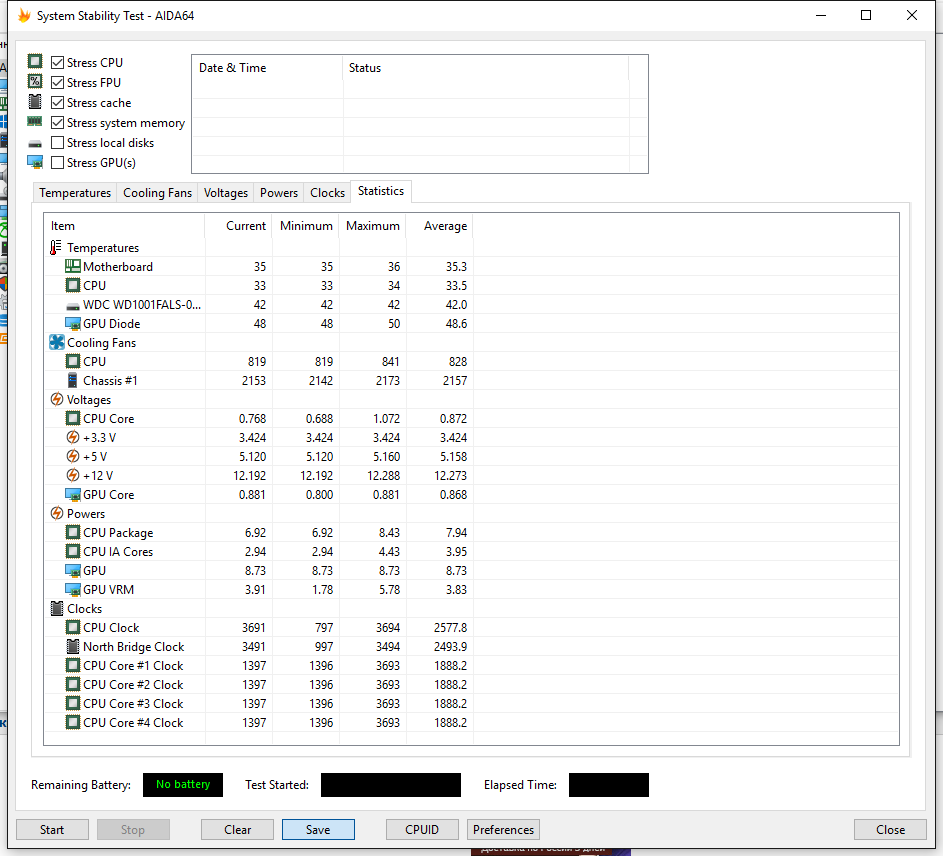Start the stability test
The image size is (943, 856).
click(52, 830)
